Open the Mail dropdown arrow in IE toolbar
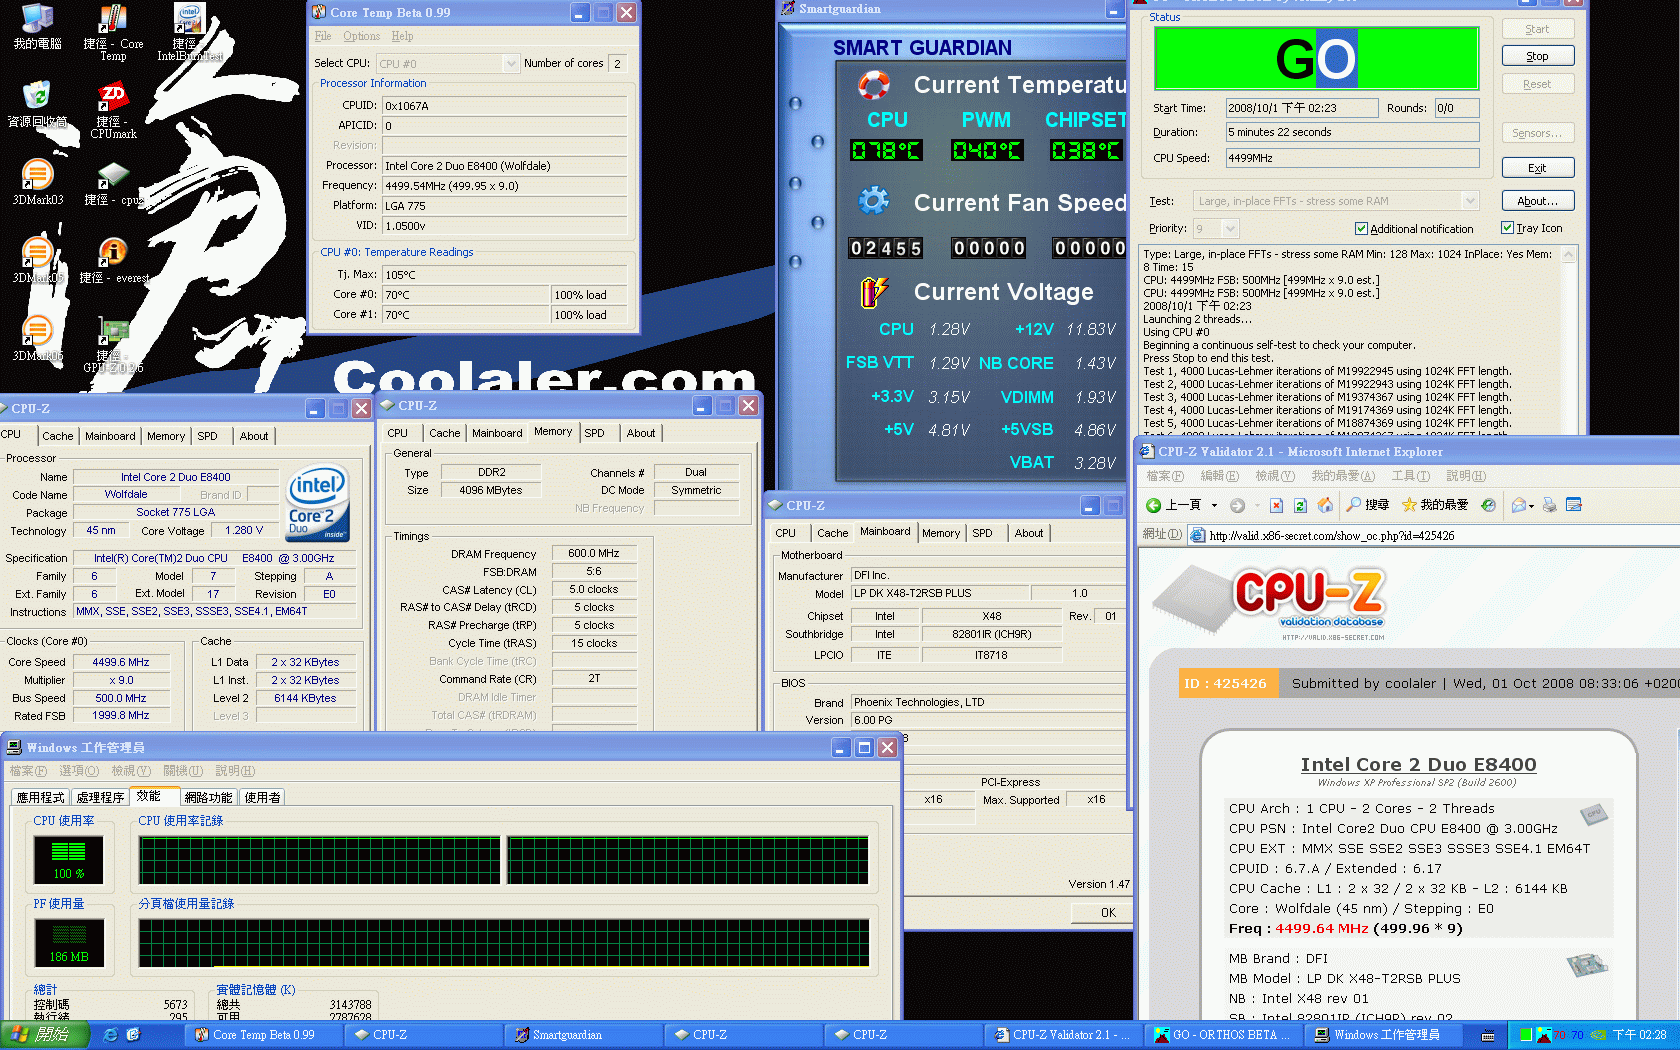 tap(1531, 506)
